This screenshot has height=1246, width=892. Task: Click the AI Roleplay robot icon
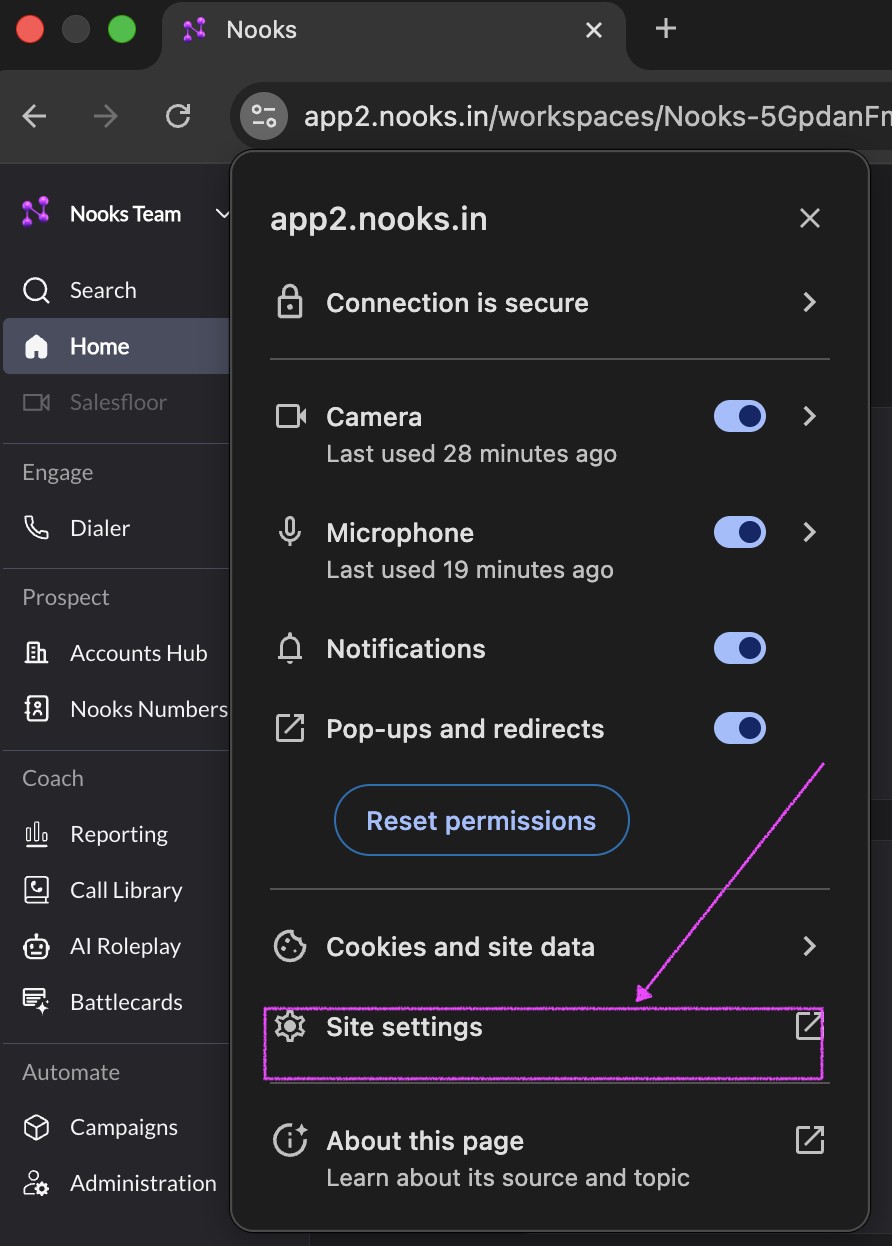click(36, 946)
